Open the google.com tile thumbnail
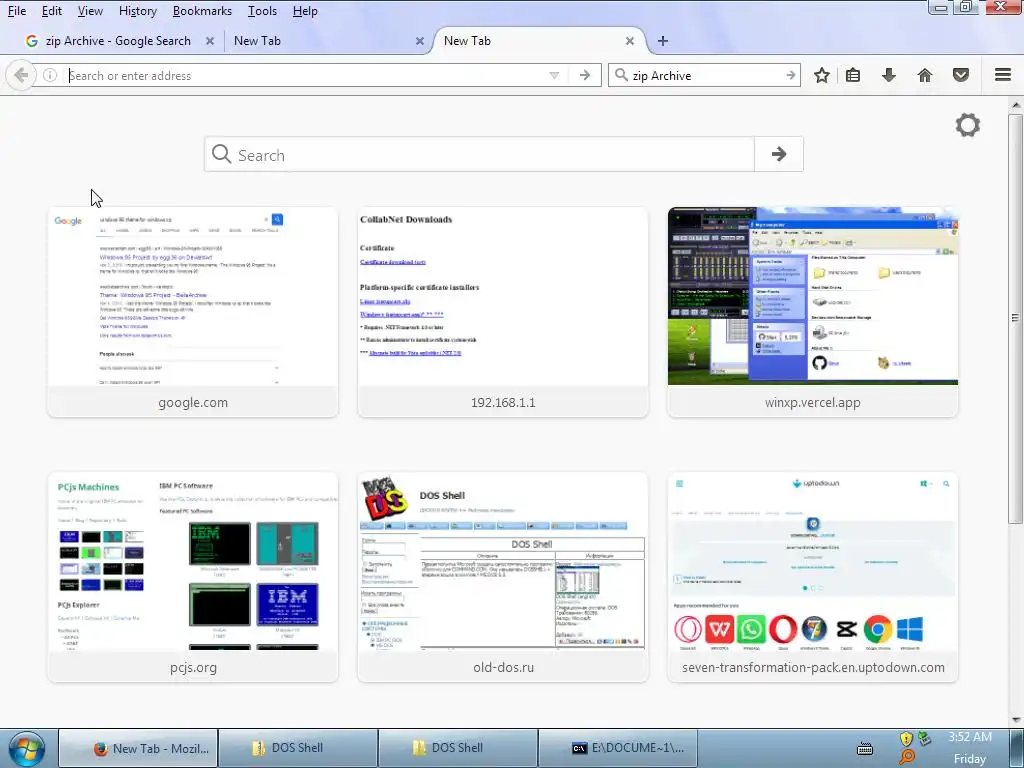This screenshot has height=768, width=1024. (x=193, y=296)
